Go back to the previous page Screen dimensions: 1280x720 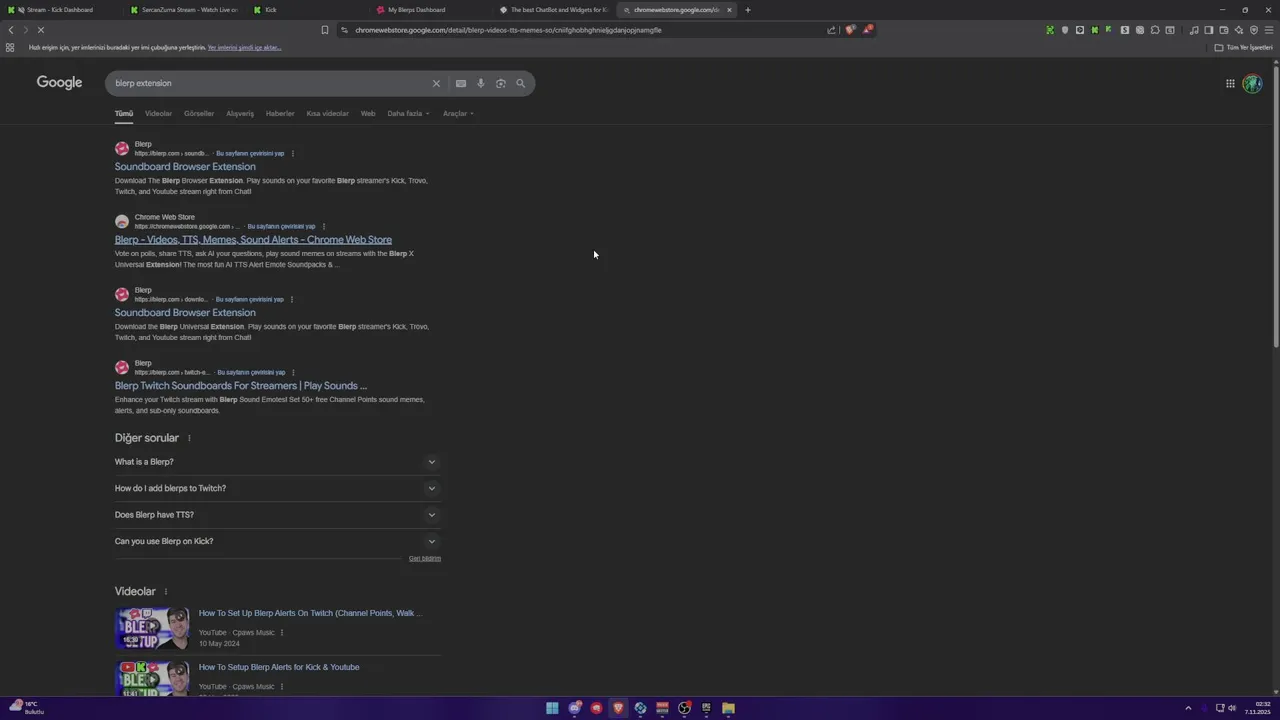click(11, 30)
